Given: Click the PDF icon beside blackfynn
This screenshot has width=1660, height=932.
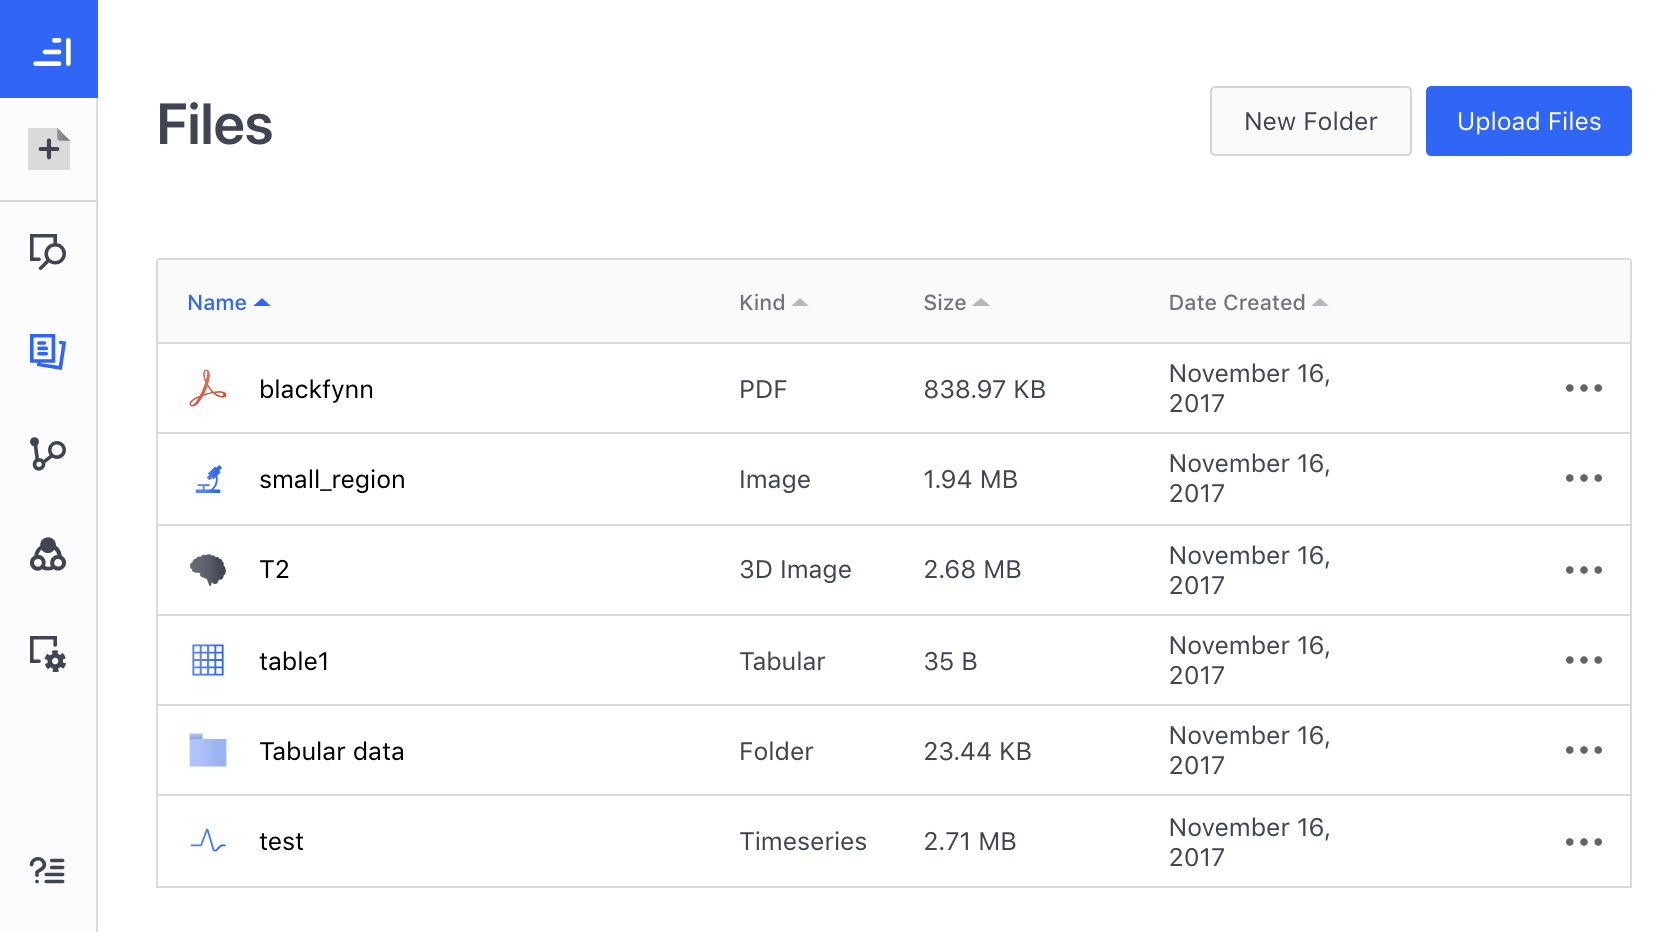Looking at the screenshot, I should pos(208,389).
